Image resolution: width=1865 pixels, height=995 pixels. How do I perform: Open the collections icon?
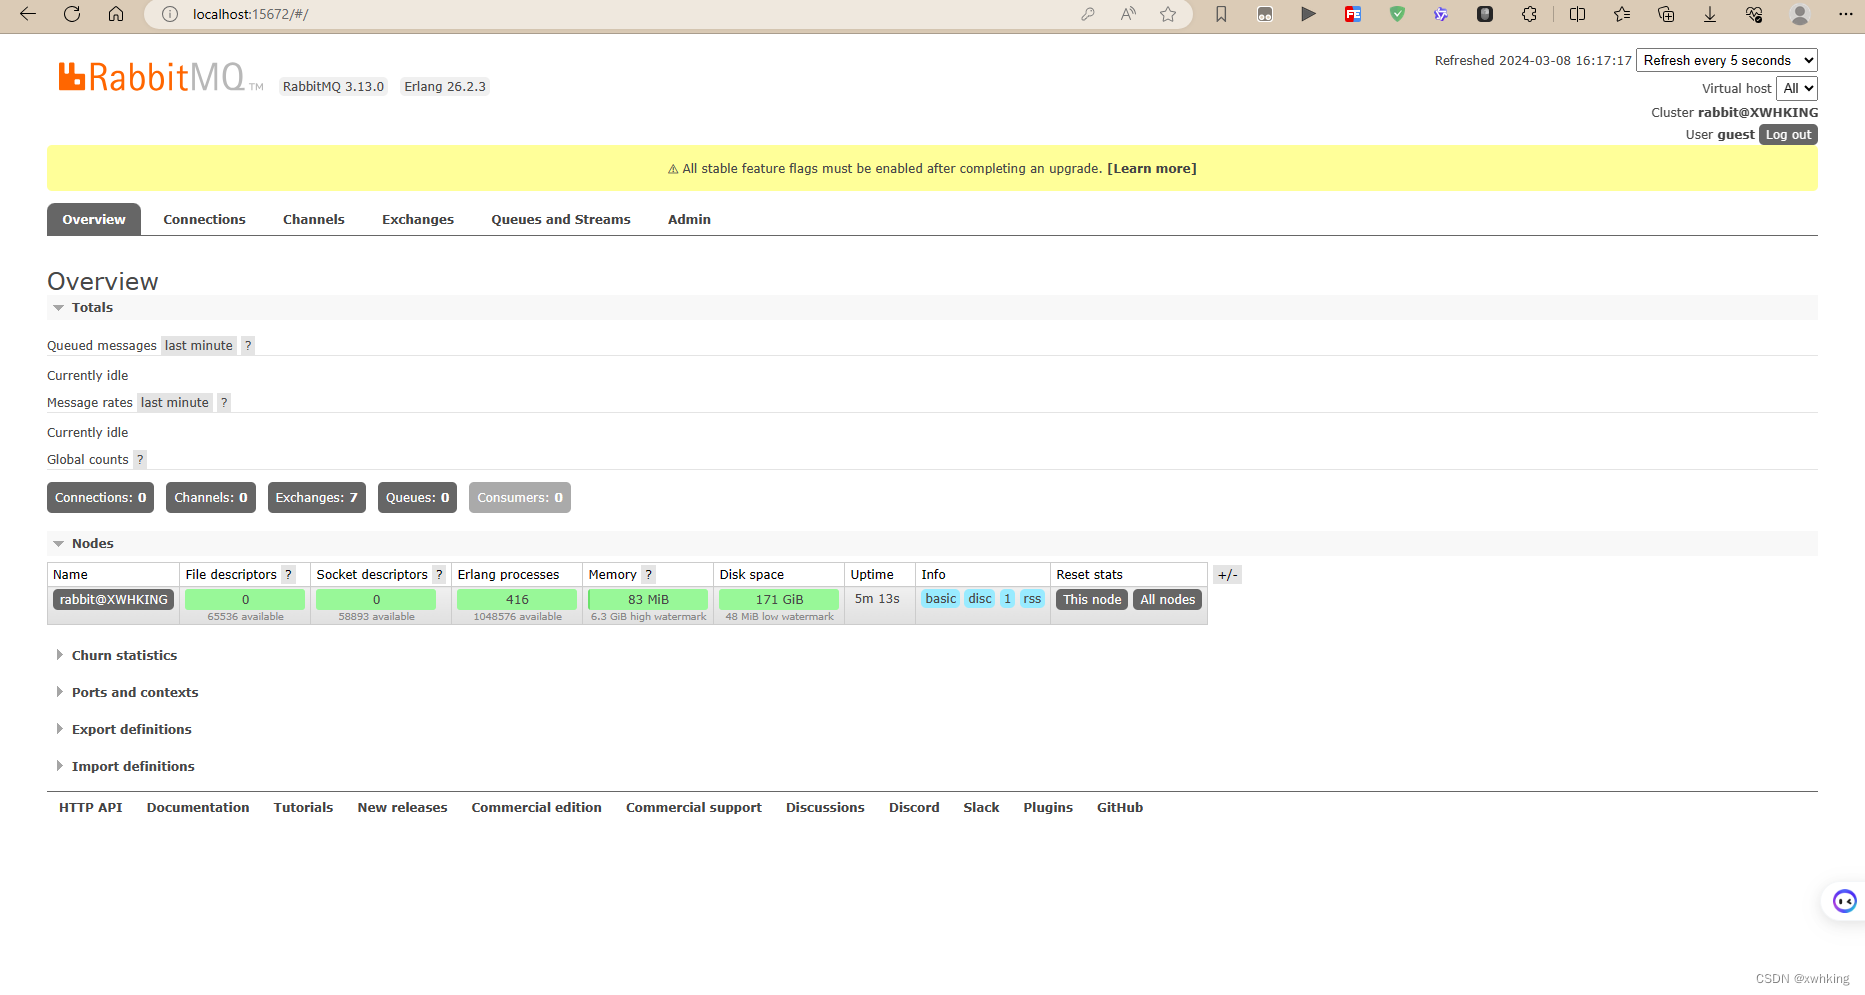pos(1666,14)
